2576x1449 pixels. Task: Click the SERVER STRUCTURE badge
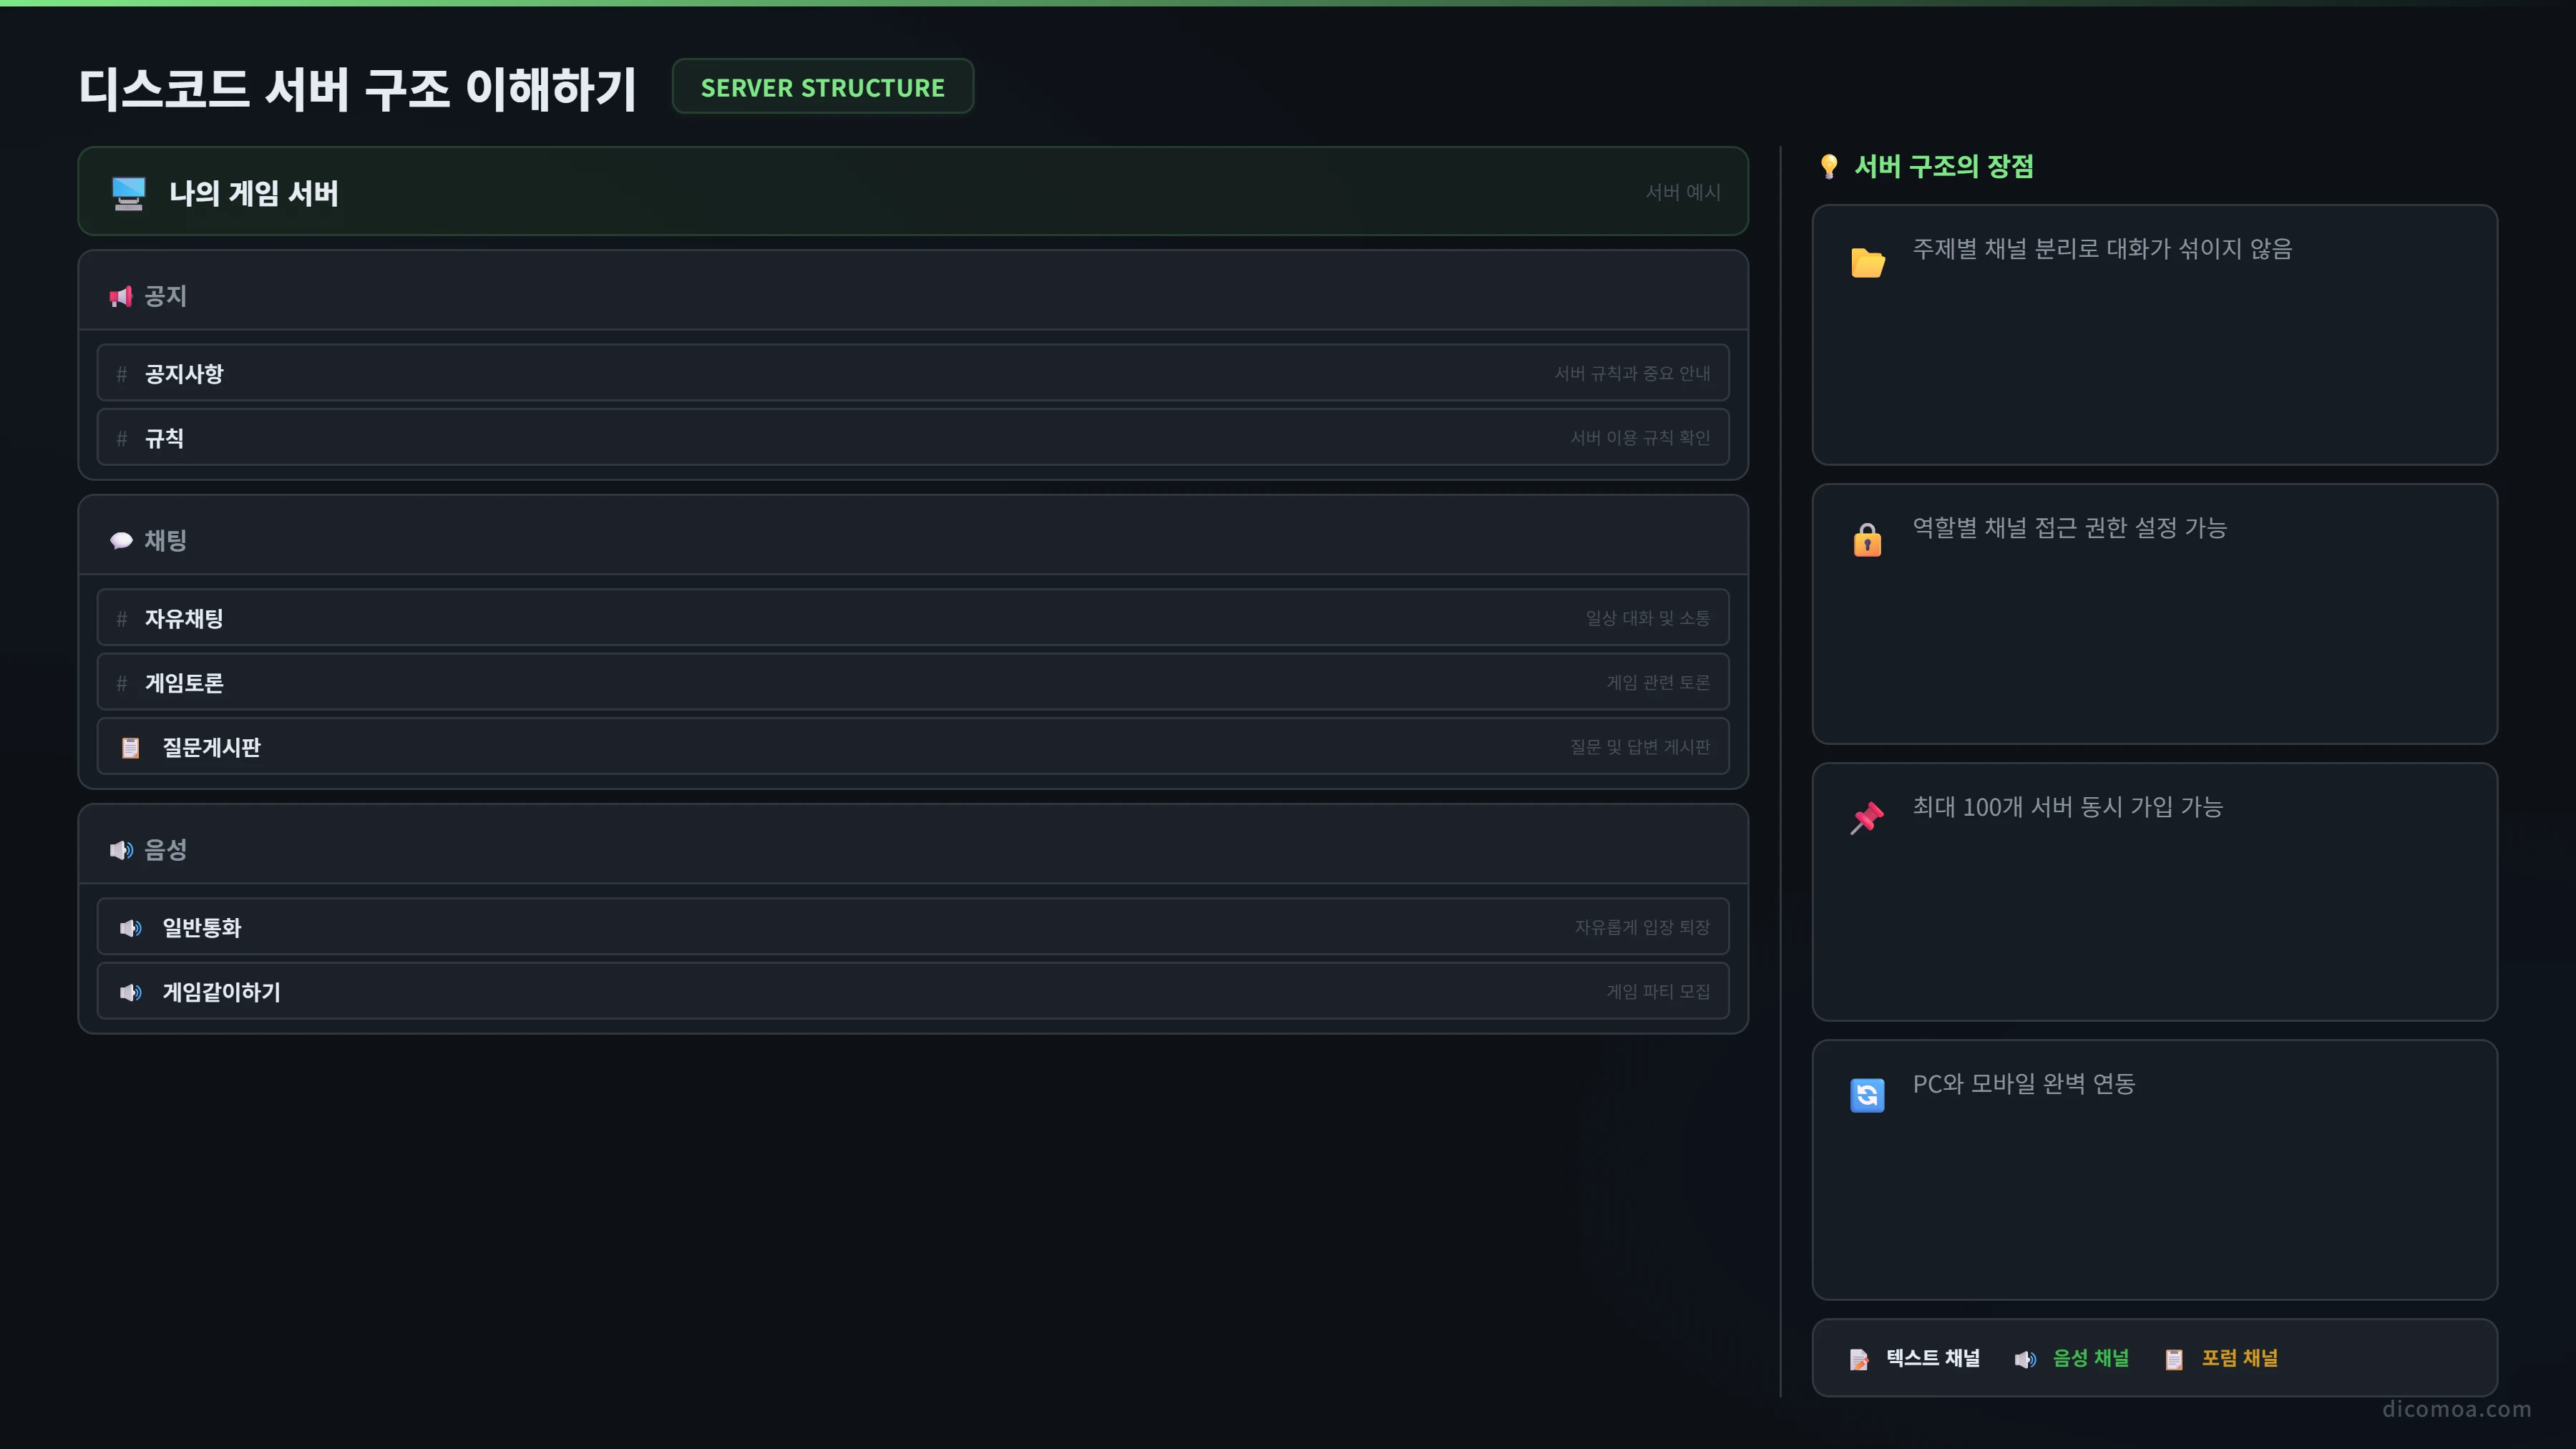coord(823,87)
